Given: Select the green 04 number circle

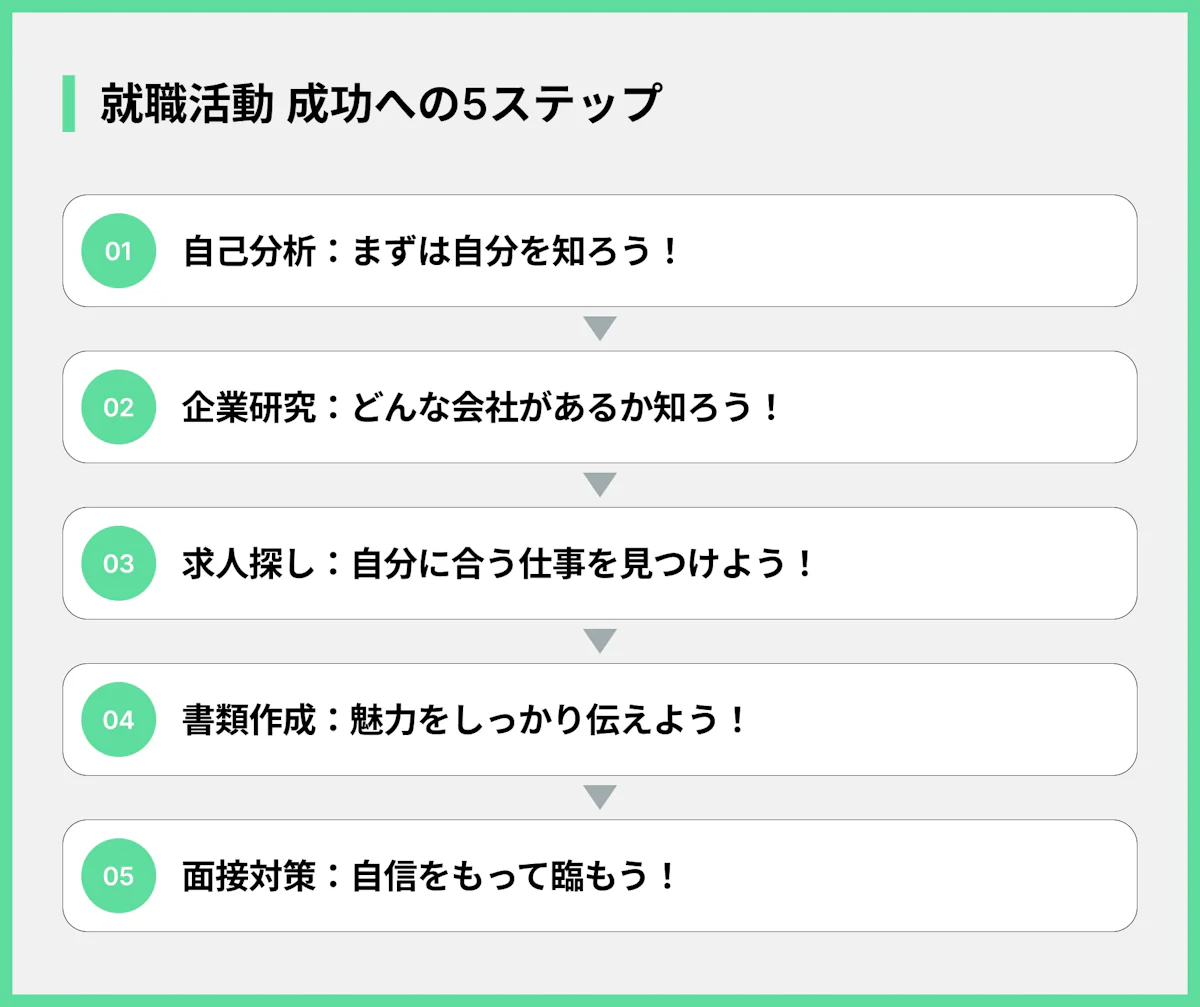Looking at the screenshot, I should tap(118, 719).
